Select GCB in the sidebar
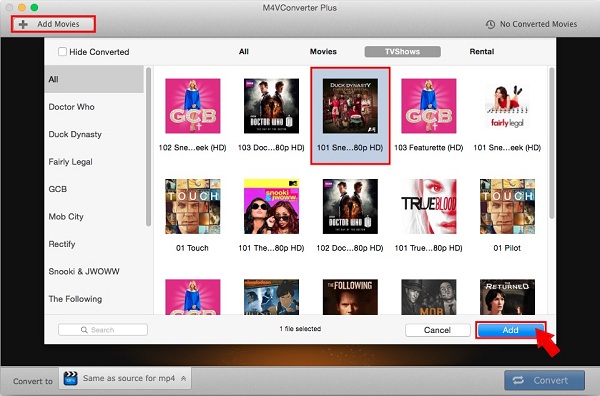 [x=94, y=189]
